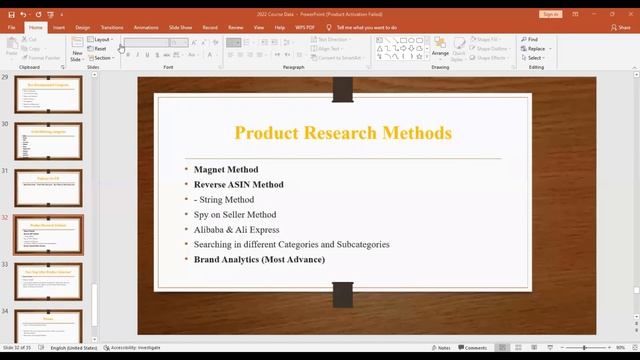Toggle Italic formatting
This screenshot has width=640, height=360.
138,55
